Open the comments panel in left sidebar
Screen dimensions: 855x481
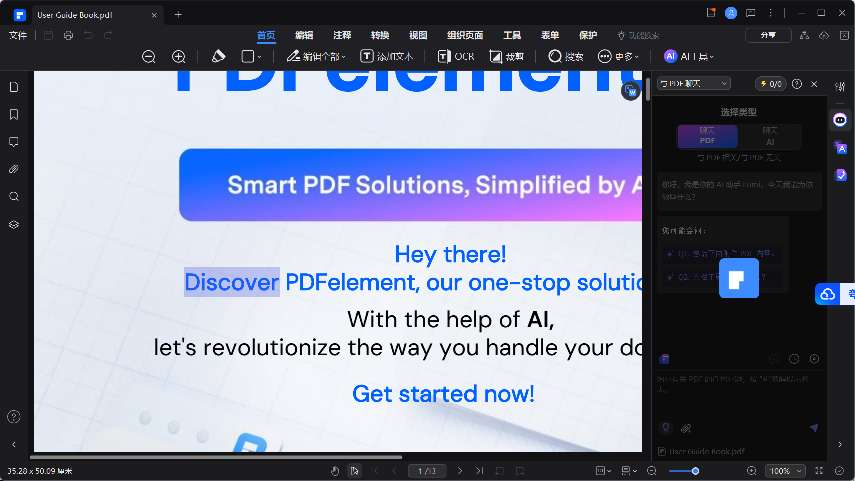coord(14,142)
